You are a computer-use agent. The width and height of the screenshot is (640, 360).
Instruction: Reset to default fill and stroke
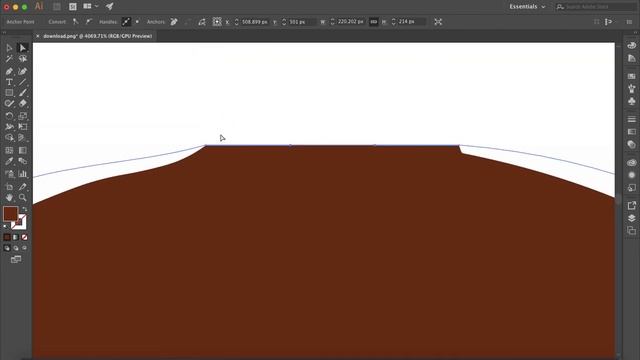coord(6,226)
